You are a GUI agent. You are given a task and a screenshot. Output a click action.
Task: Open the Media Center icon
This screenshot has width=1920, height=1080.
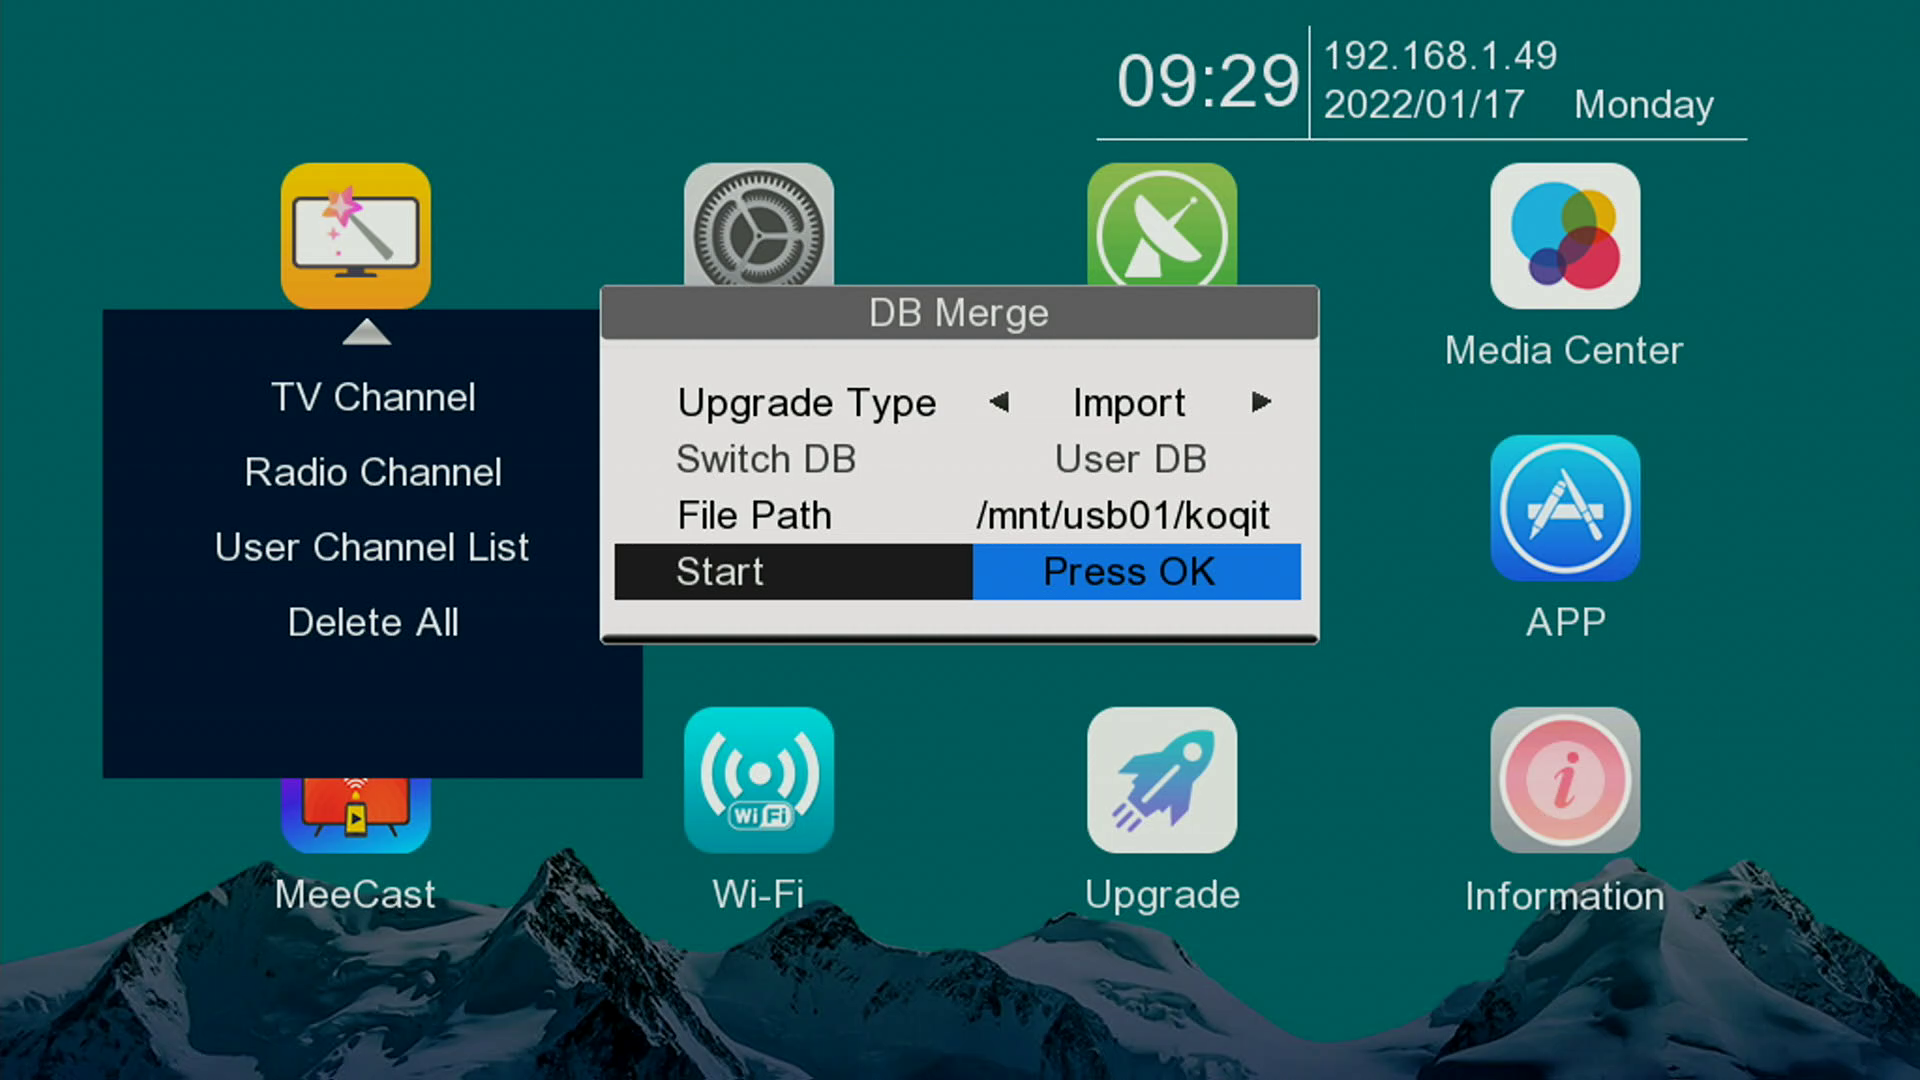pyautogui.click(x=1564, y=236)
